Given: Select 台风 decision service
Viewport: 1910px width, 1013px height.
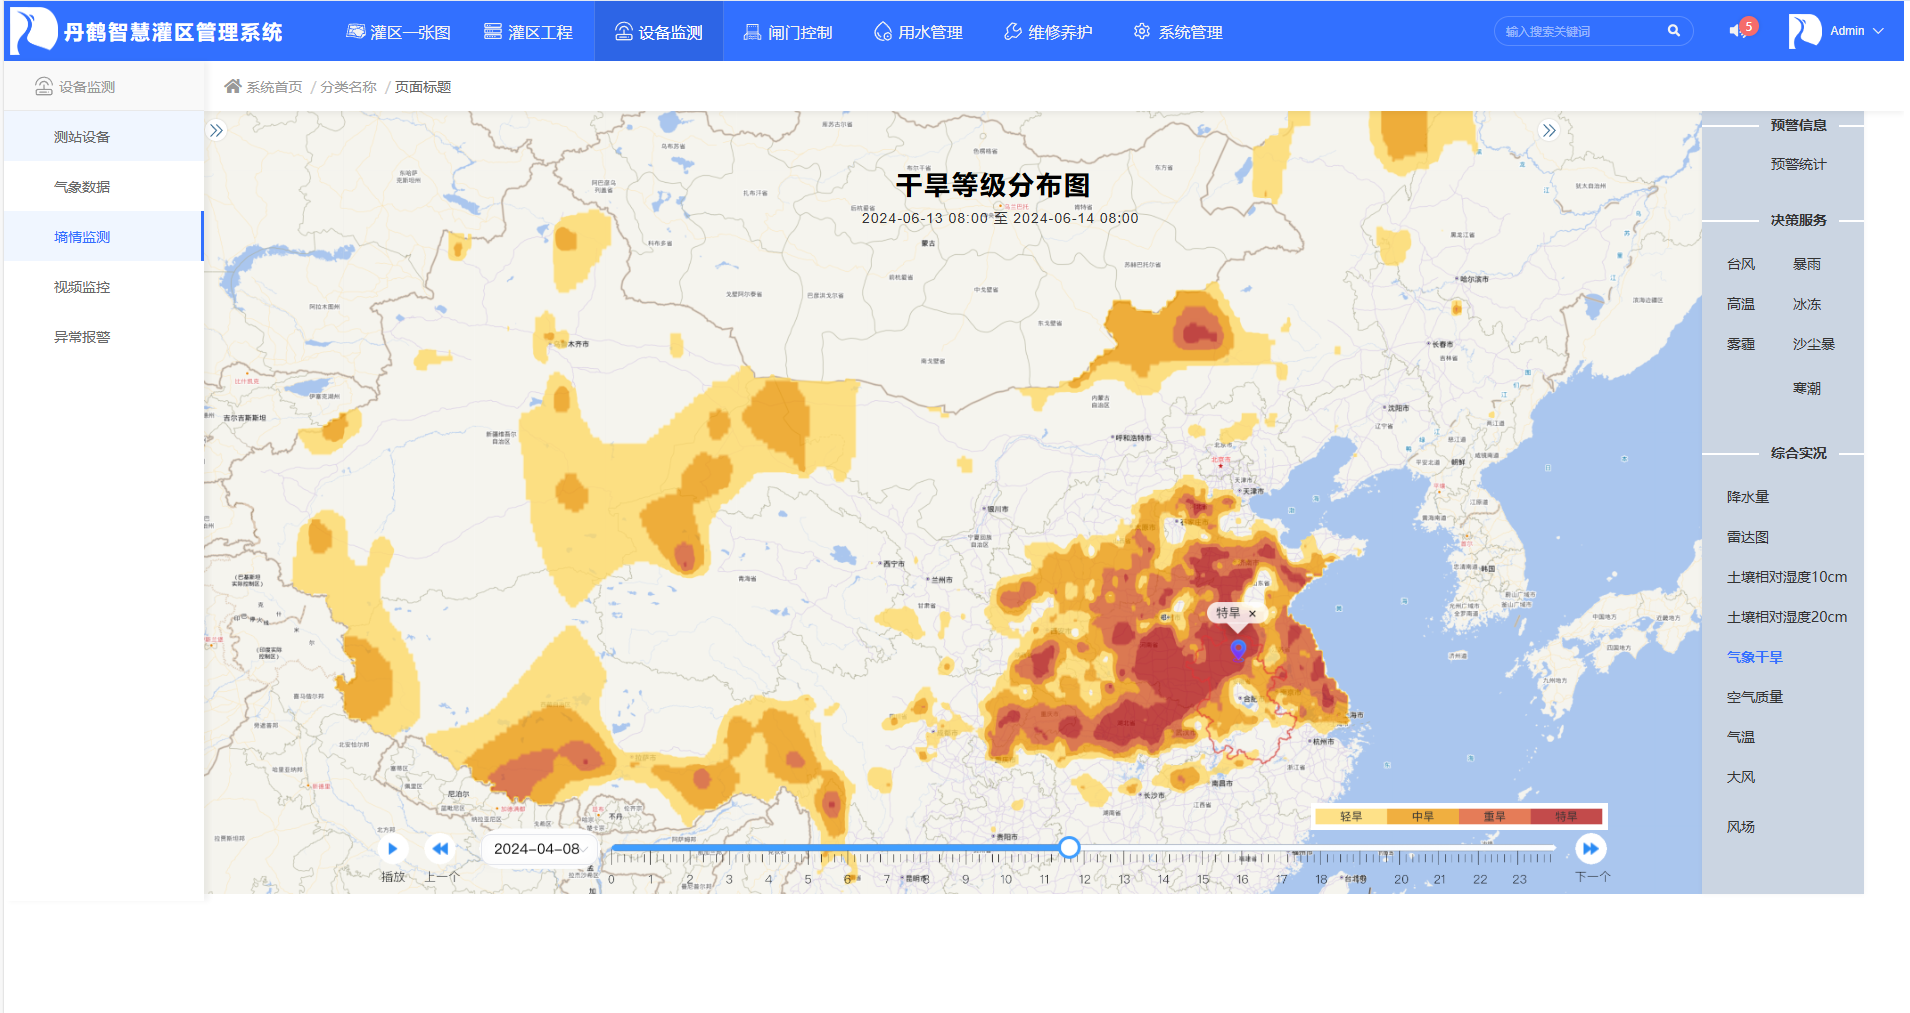Looking at the screenshot, I should coord(1741,264).
